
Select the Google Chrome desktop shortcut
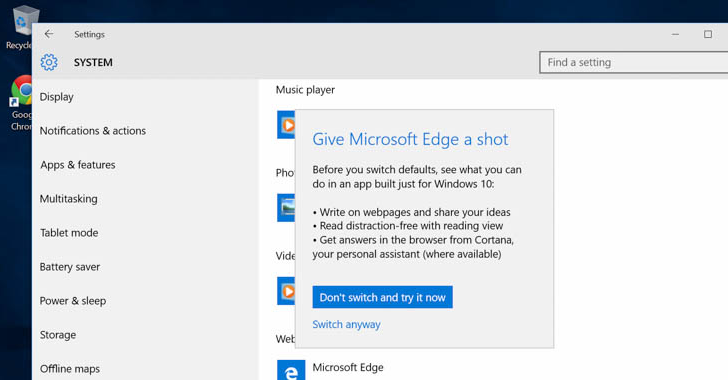click(20, 103)
